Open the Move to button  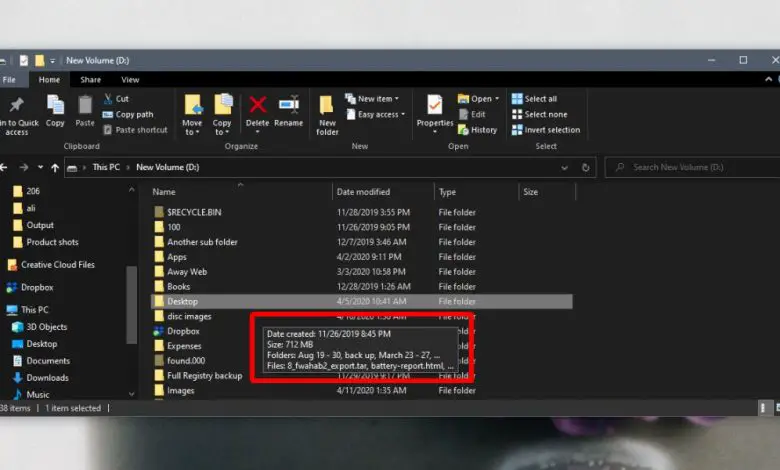(192, 114)
